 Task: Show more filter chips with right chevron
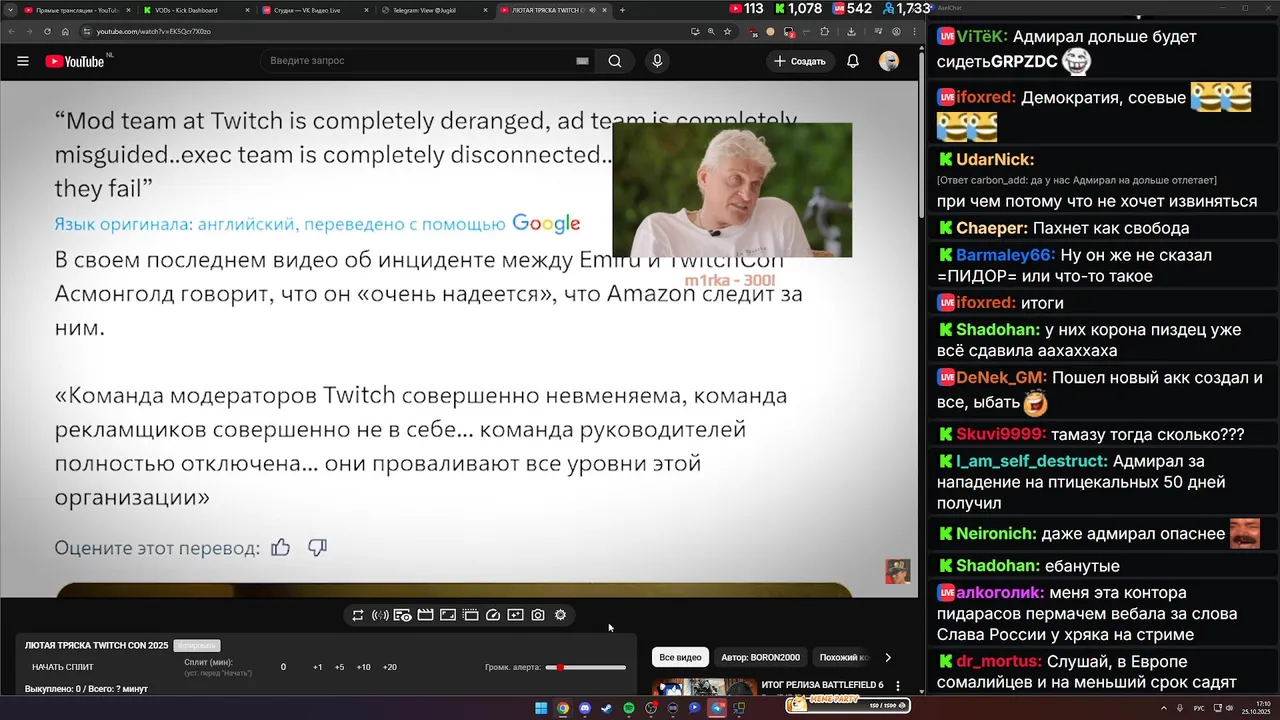pyautogui.click(x=887, y=657)
